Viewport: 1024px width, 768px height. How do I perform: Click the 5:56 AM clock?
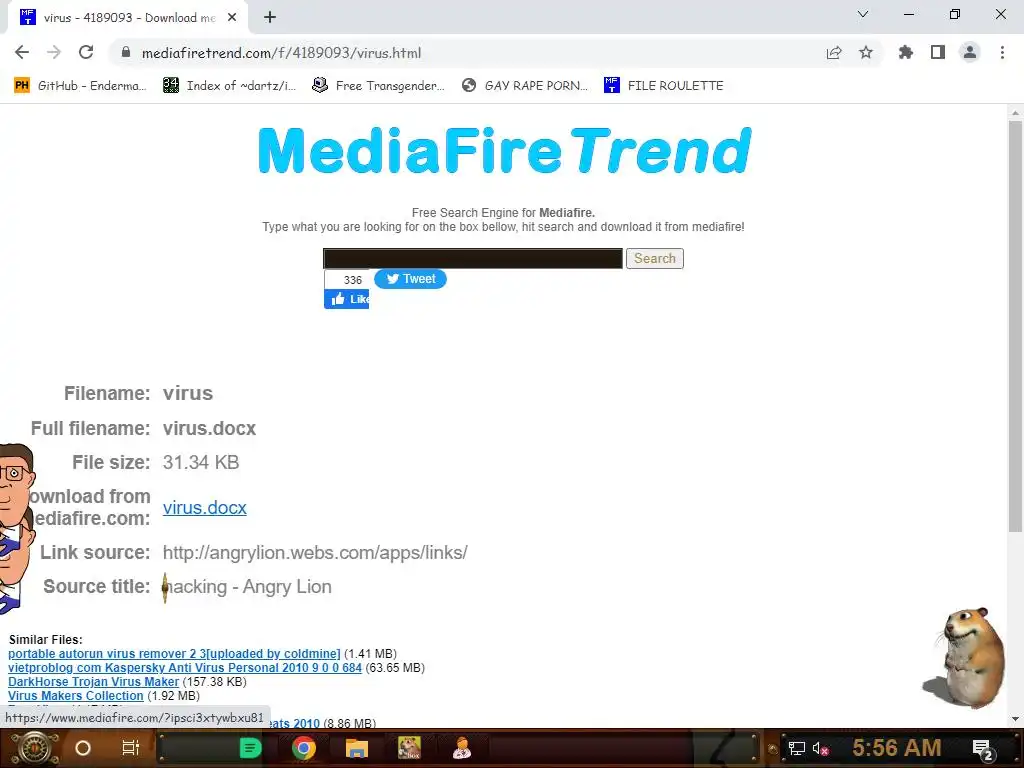coord(897,748)
